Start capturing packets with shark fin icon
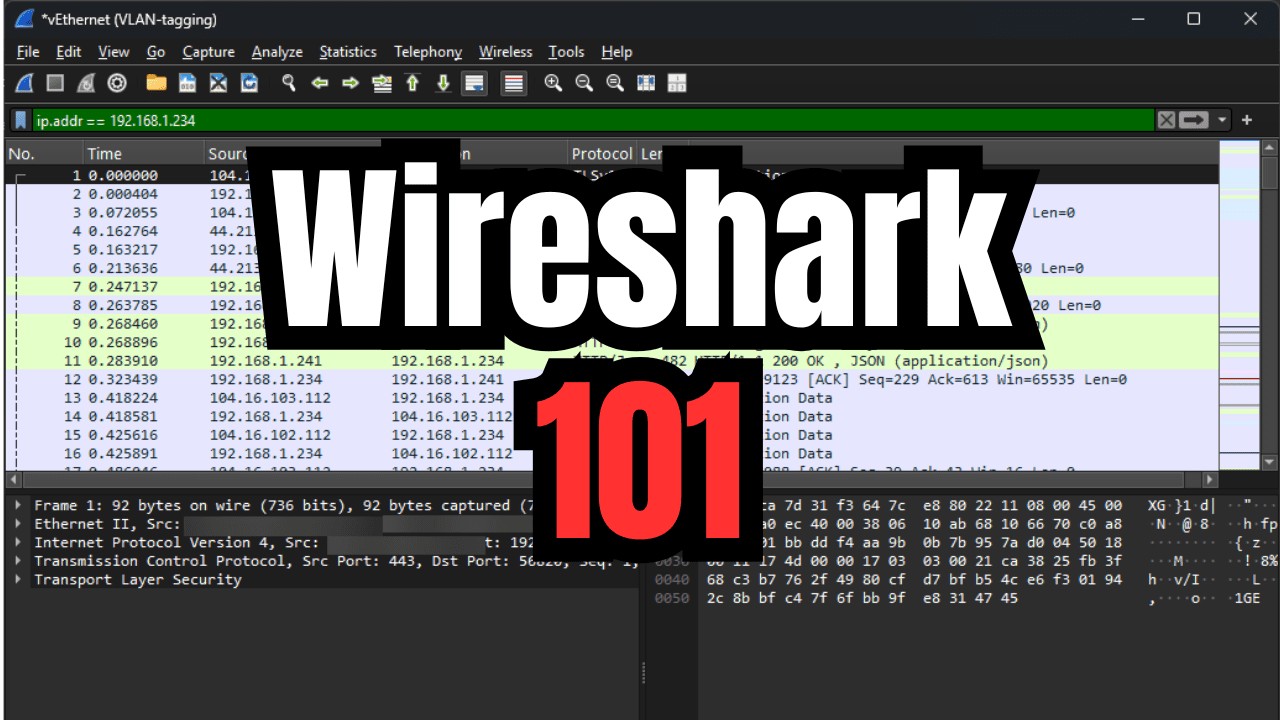 coord(25,83)
